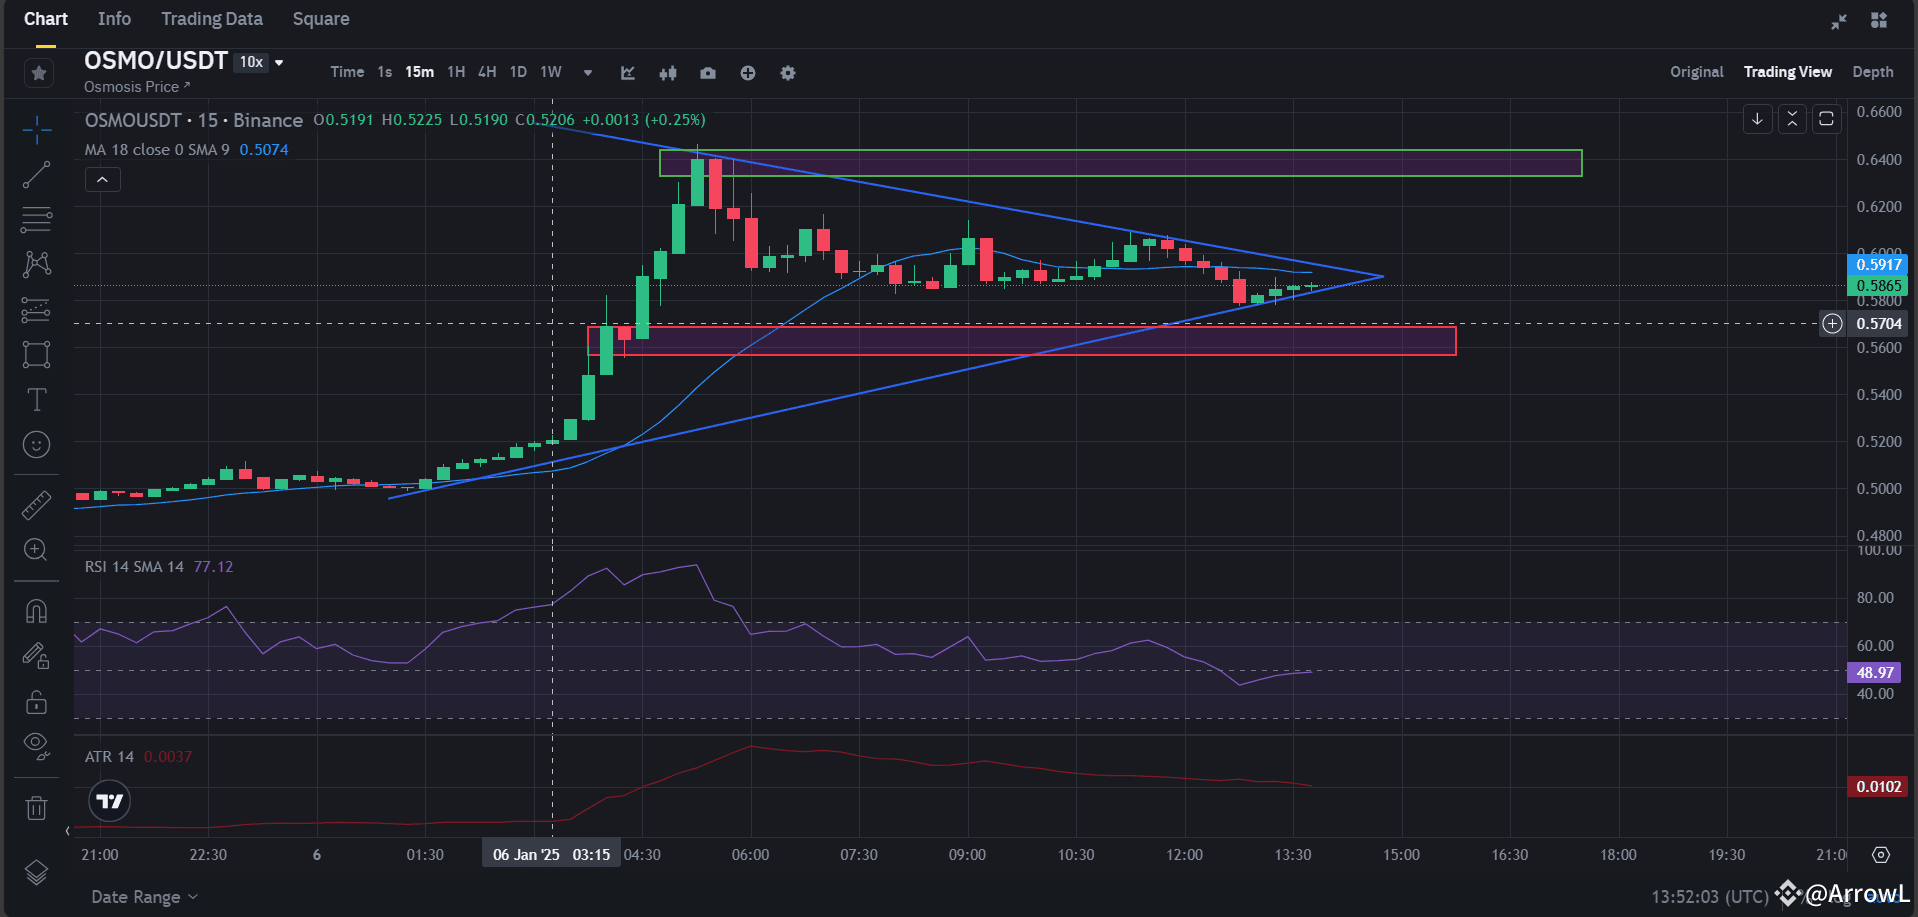
Task: Toggle stay in drawing mode pencil
Action: pos(37,656)
